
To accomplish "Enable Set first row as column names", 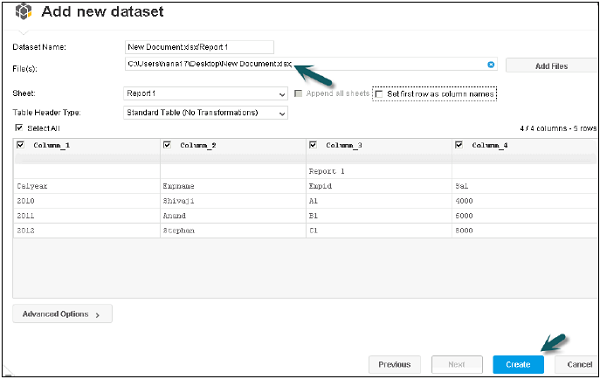I will point(379,94).
